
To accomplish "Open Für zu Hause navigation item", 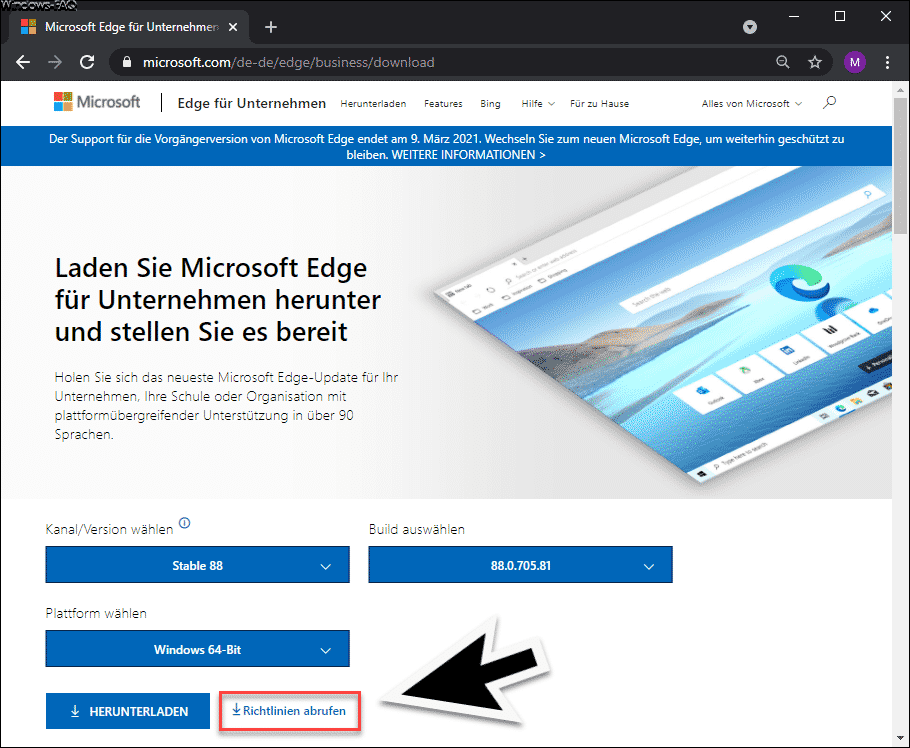I will pos(600,104).
